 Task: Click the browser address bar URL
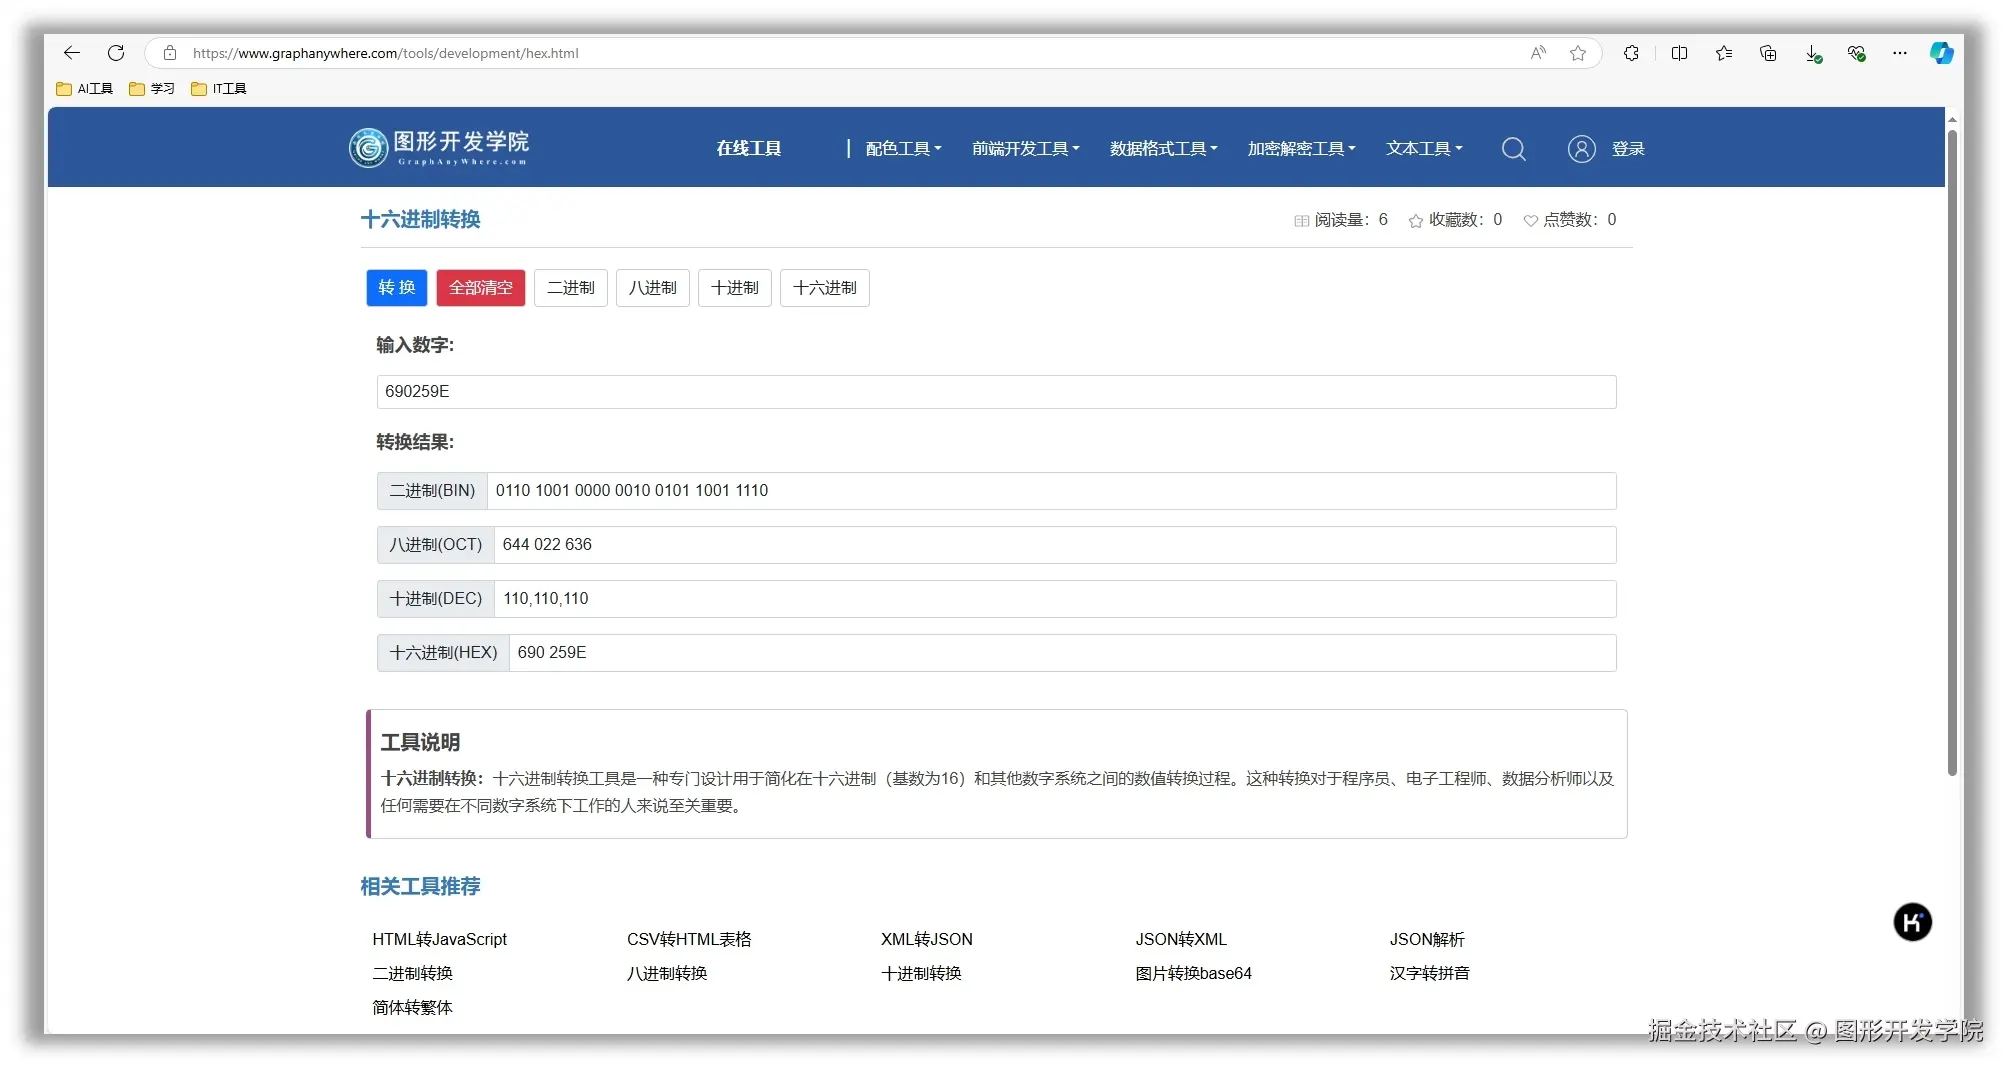click(386, 53)
